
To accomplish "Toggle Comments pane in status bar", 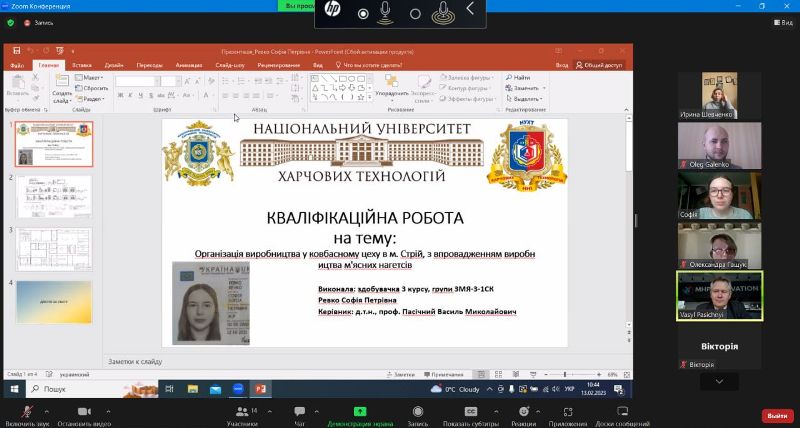I will [x=443, y=375].
